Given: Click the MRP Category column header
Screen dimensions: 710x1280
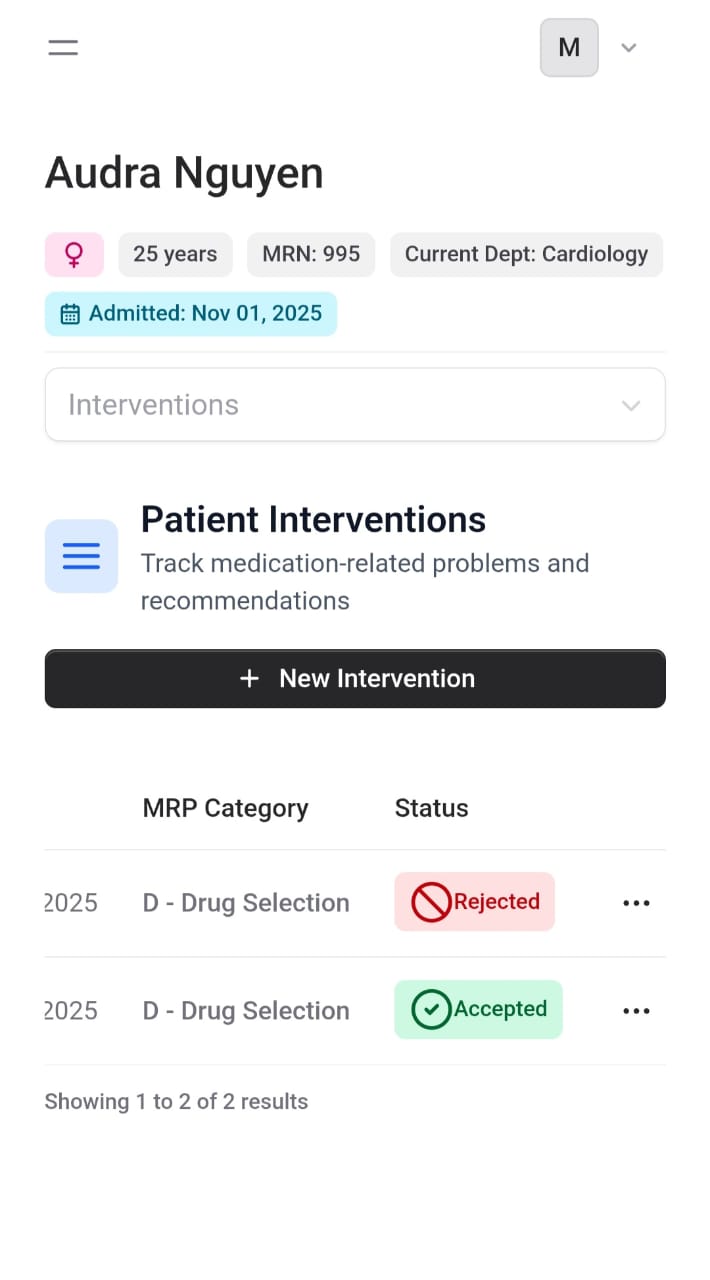Looking at the screenshot, I should click(225, 808).
